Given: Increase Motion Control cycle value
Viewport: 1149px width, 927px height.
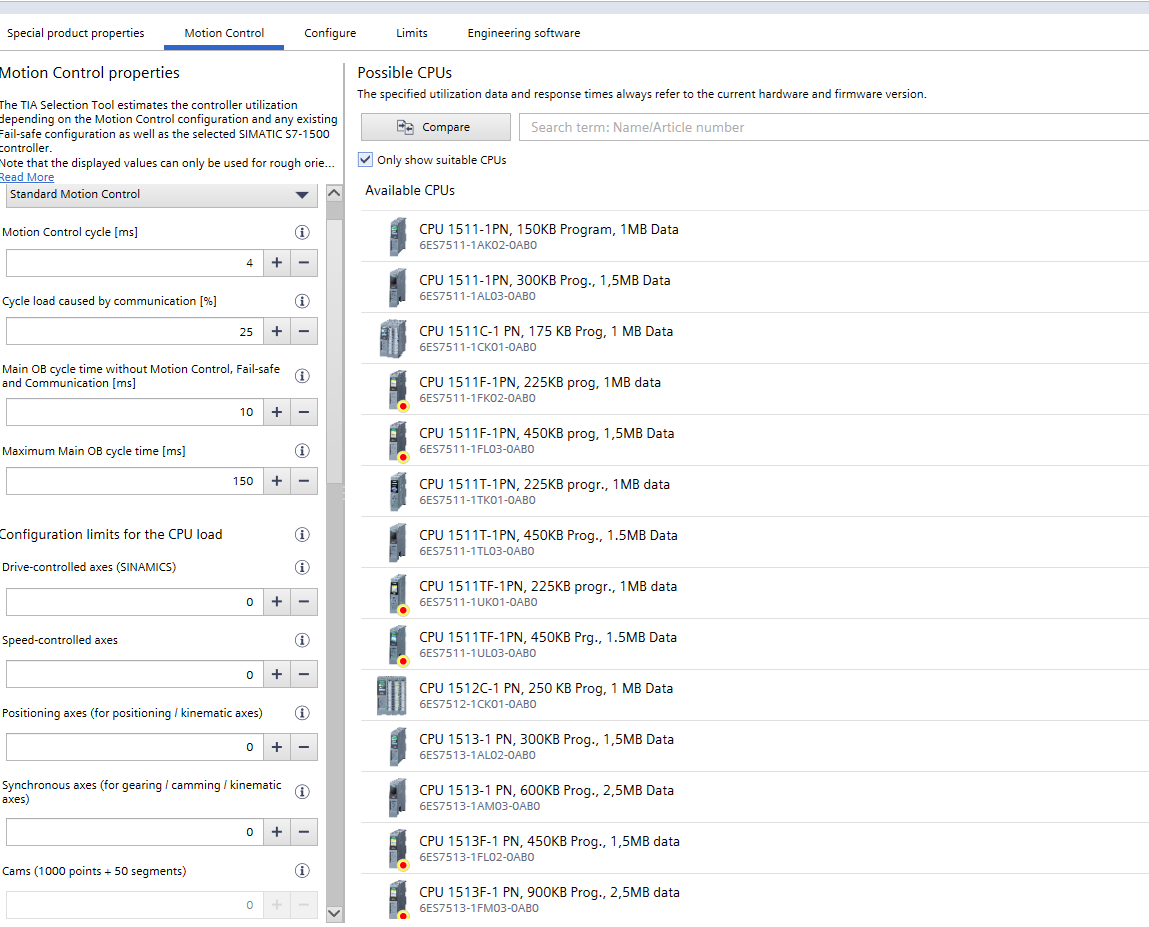Looking at the screenshot, I should (x=277, y=262).
